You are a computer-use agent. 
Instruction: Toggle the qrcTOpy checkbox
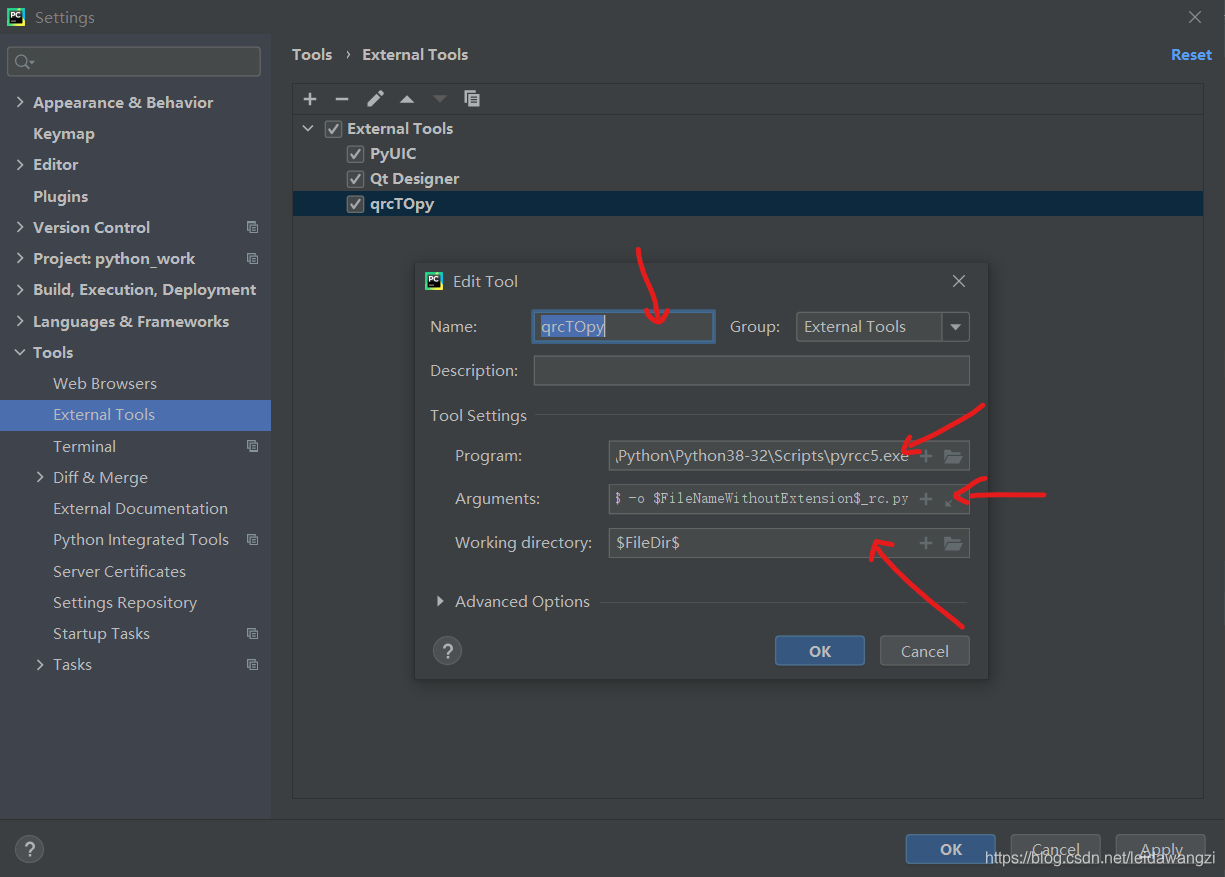(x=355, y=204)
